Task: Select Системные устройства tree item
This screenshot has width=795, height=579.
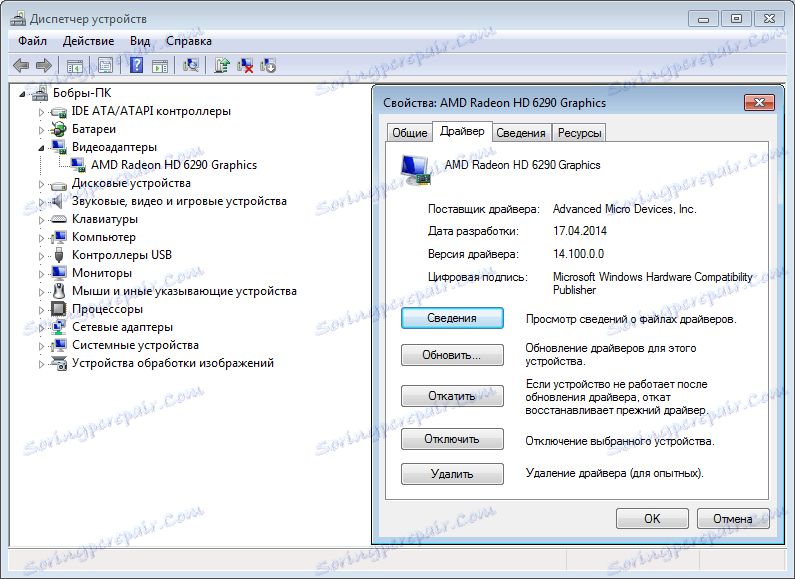Action: point(135,345)
